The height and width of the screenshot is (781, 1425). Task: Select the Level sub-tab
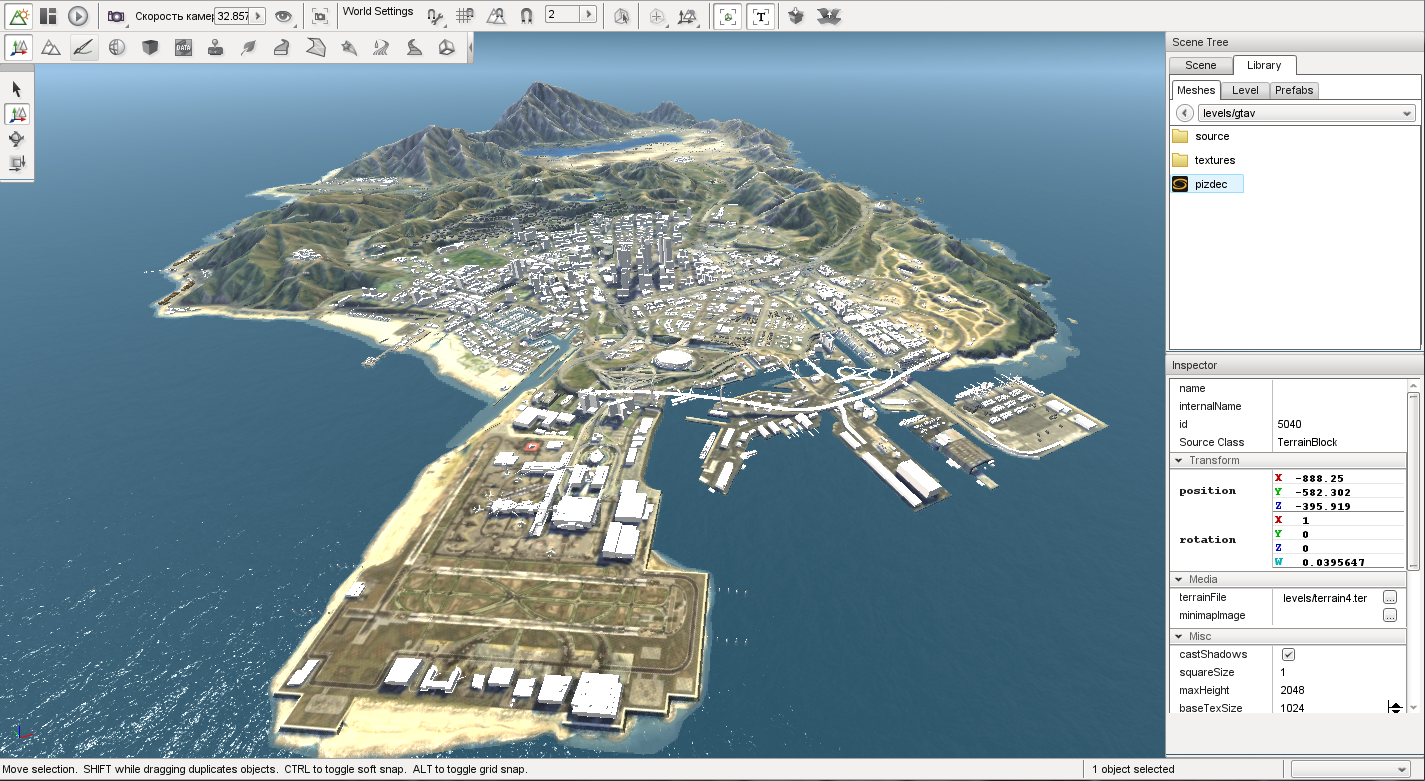point(1245,90)
